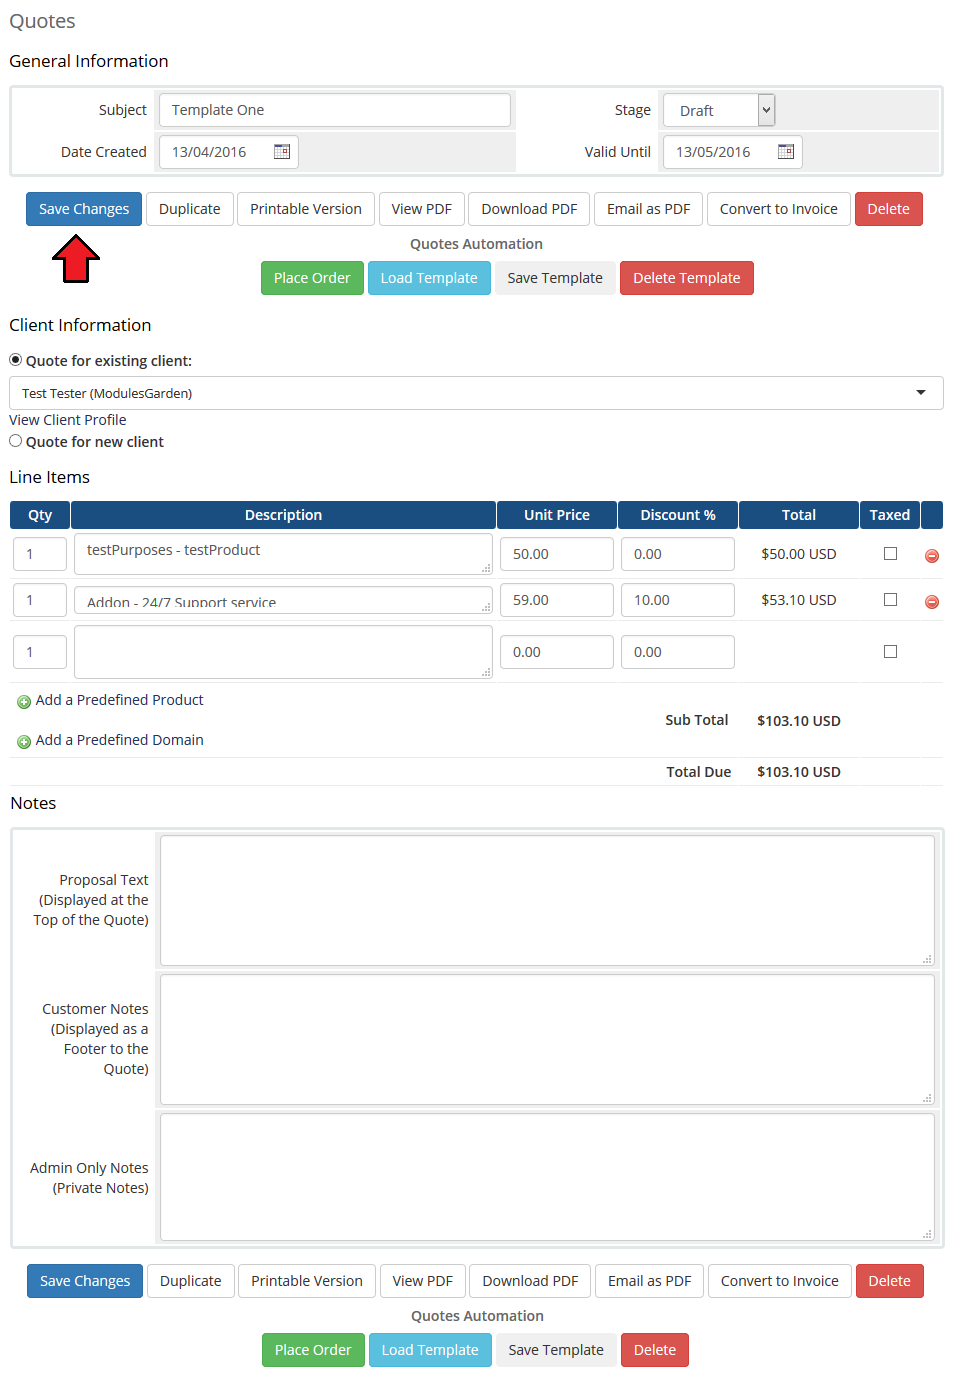Click the Addon - 24/7 Support service description
This screenshot has width=959, height=1384.
283,600
